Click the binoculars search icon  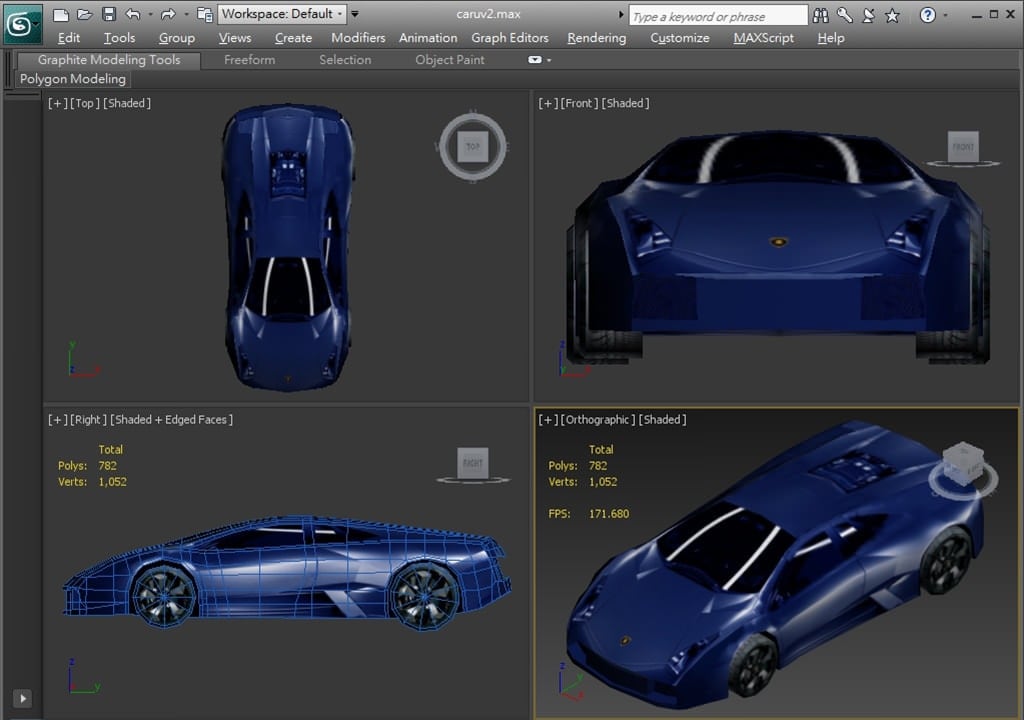coord(821,15)
